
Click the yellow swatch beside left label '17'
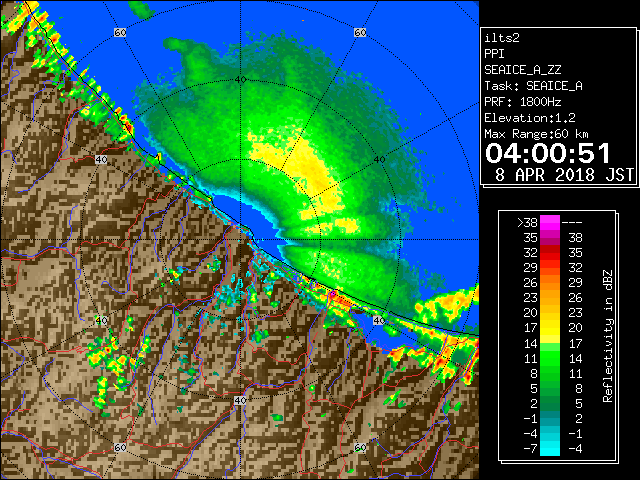(x=550, y=328)
